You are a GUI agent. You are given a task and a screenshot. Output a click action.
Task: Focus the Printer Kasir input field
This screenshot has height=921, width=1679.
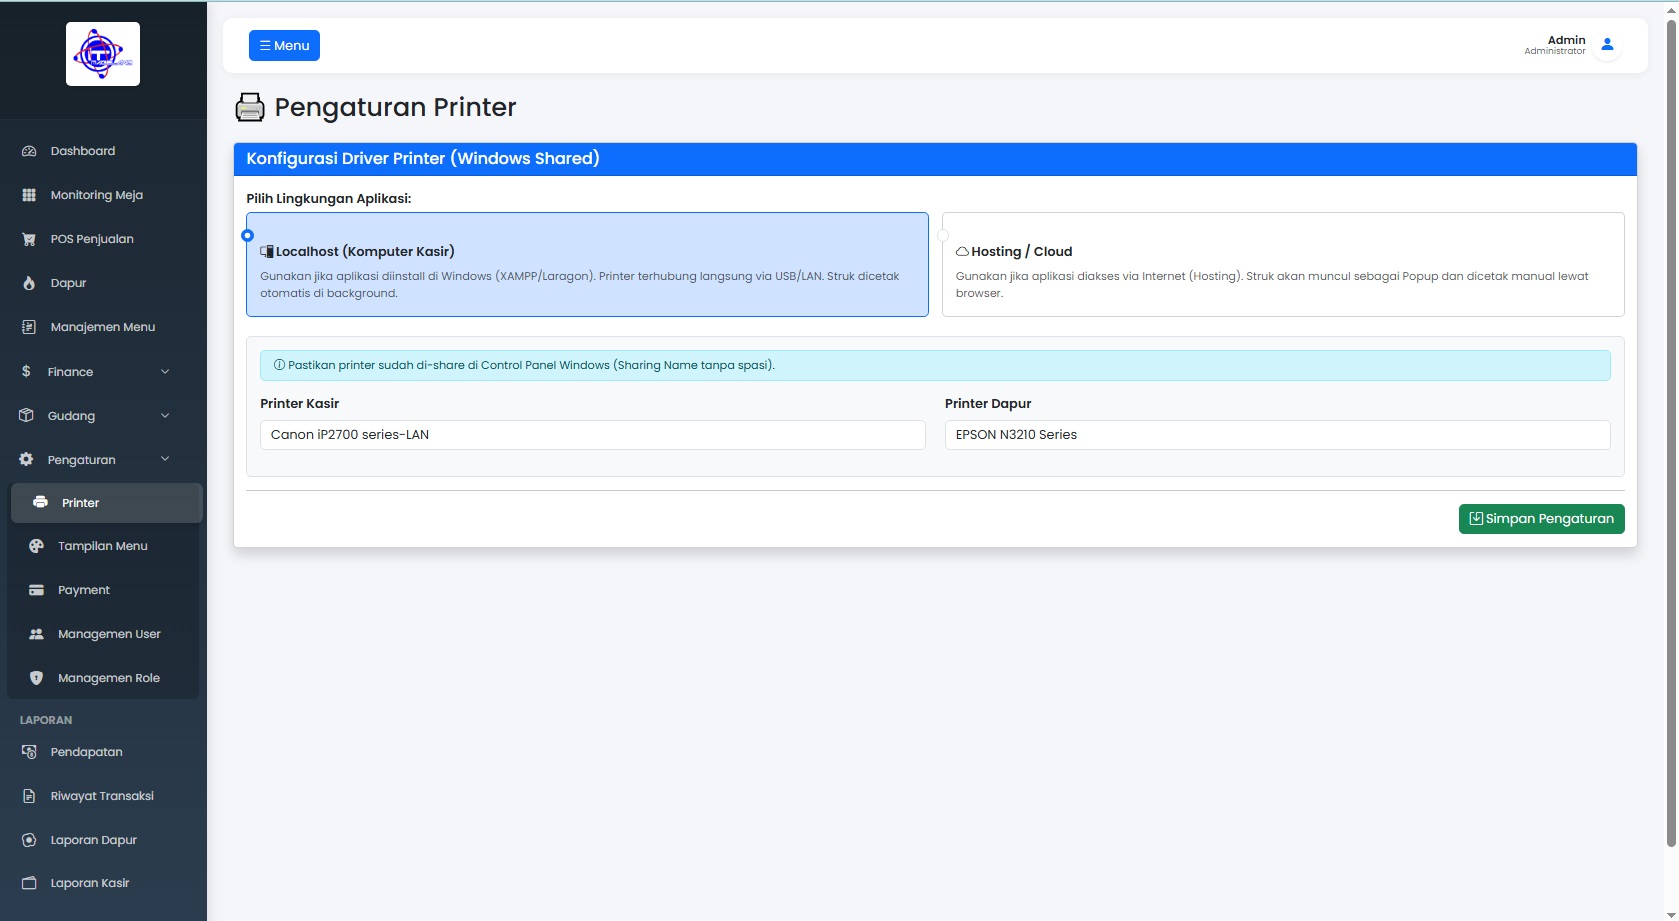coord(593,435)
